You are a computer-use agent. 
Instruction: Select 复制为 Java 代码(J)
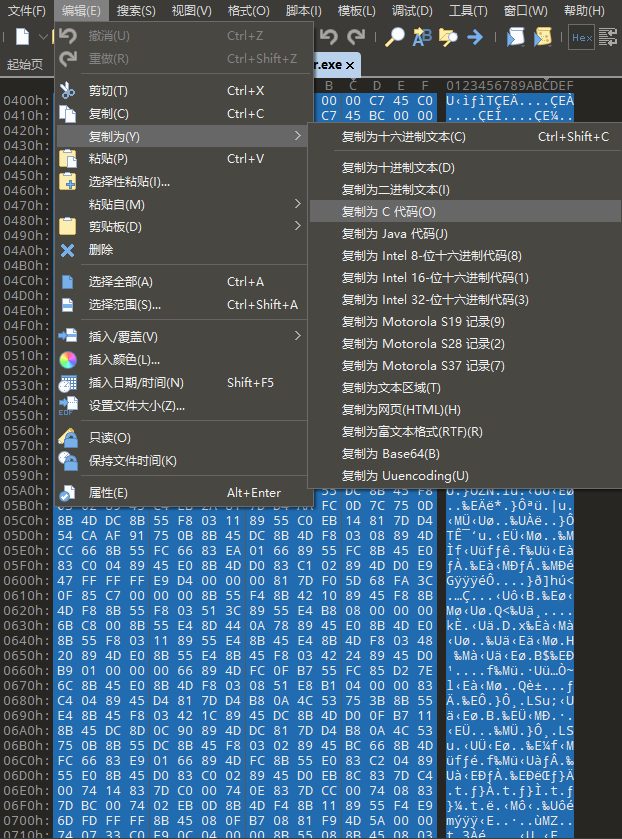coord(465,234)
